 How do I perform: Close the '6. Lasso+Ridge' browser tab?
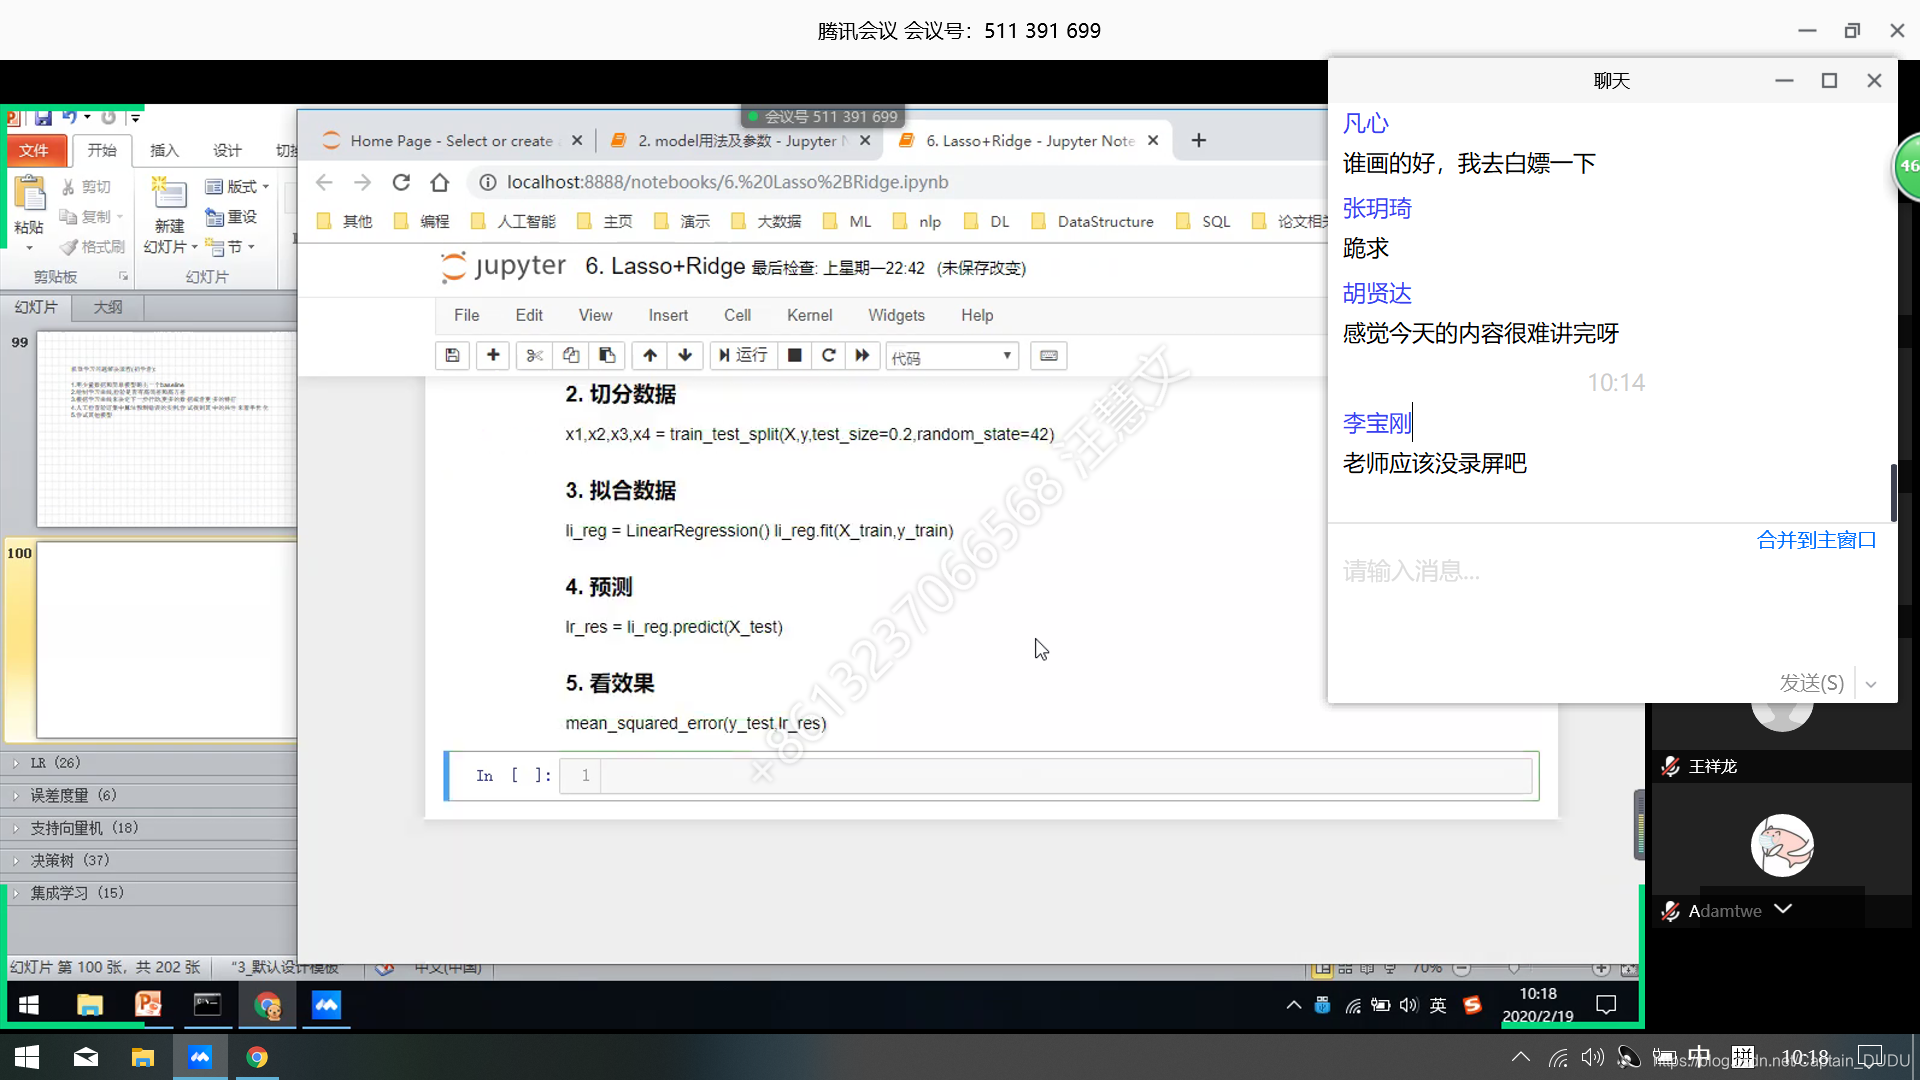pos(1153,141)
